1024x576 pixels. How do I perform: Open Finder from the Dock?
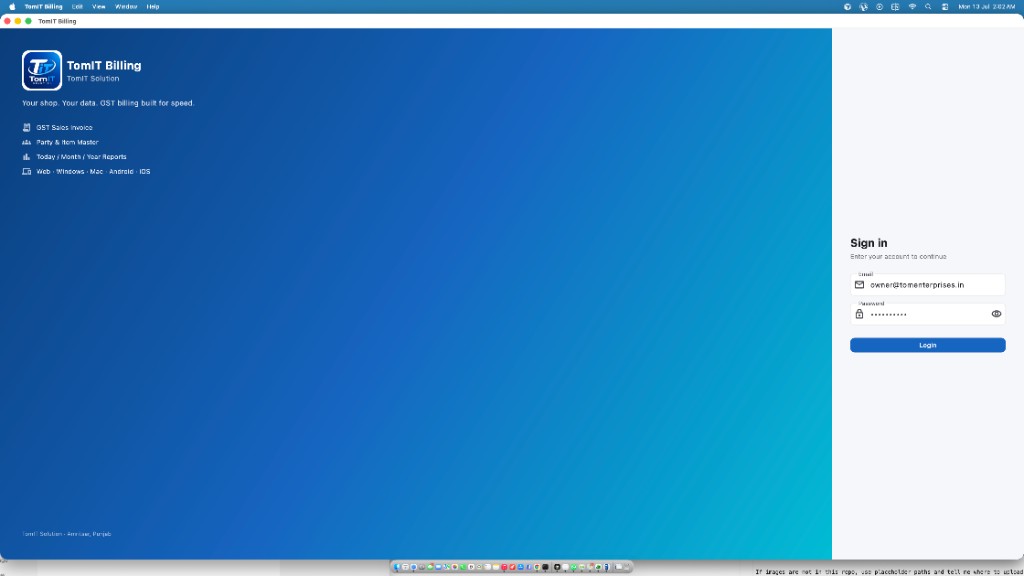(x=396, y=567)
